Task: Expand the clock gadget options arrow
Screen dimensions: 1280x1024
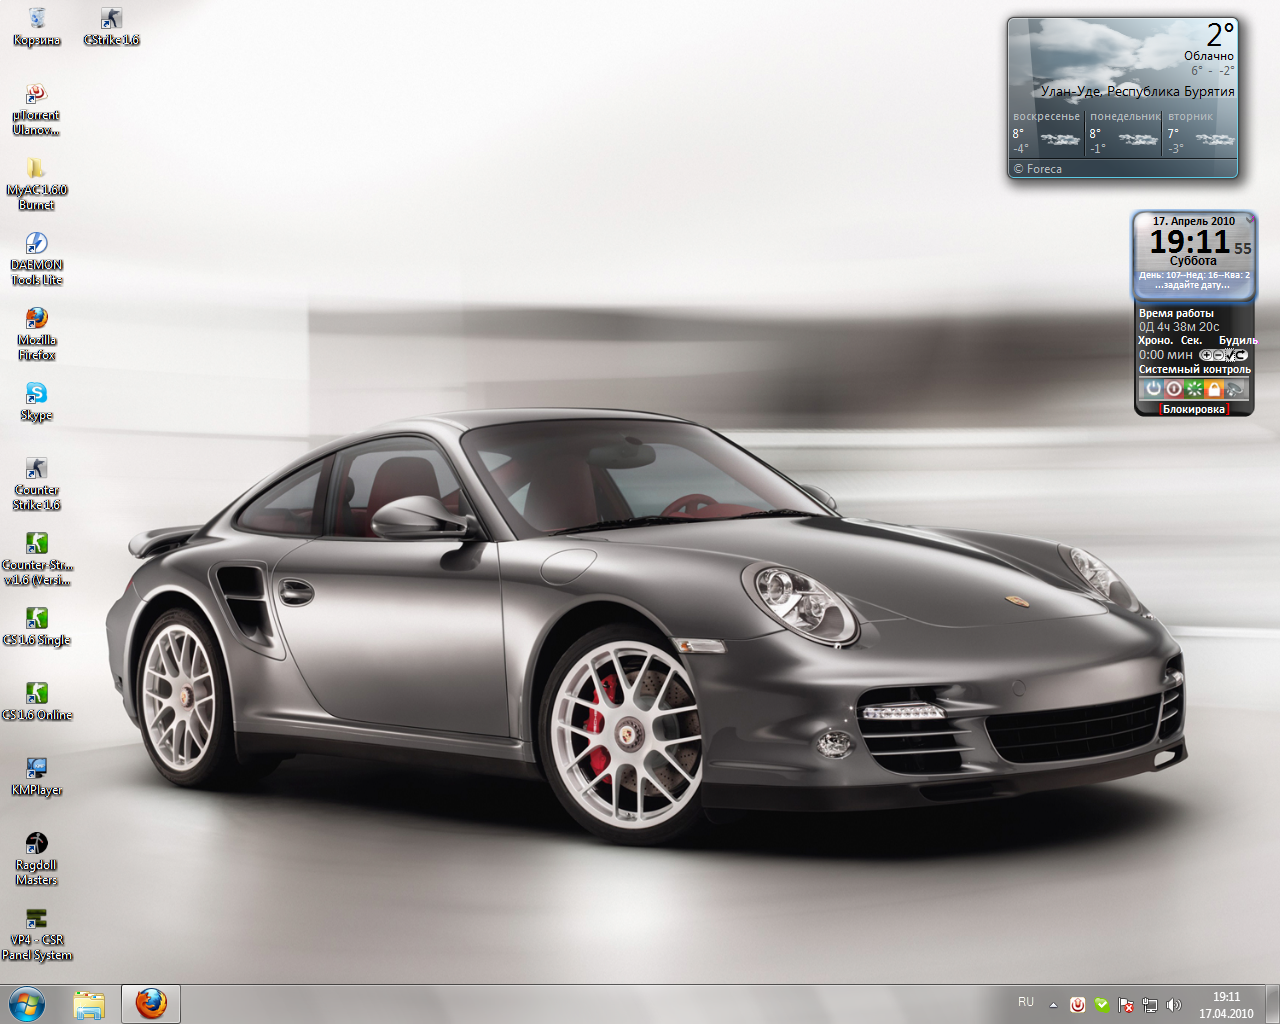Action: [x=1249, y=220]
